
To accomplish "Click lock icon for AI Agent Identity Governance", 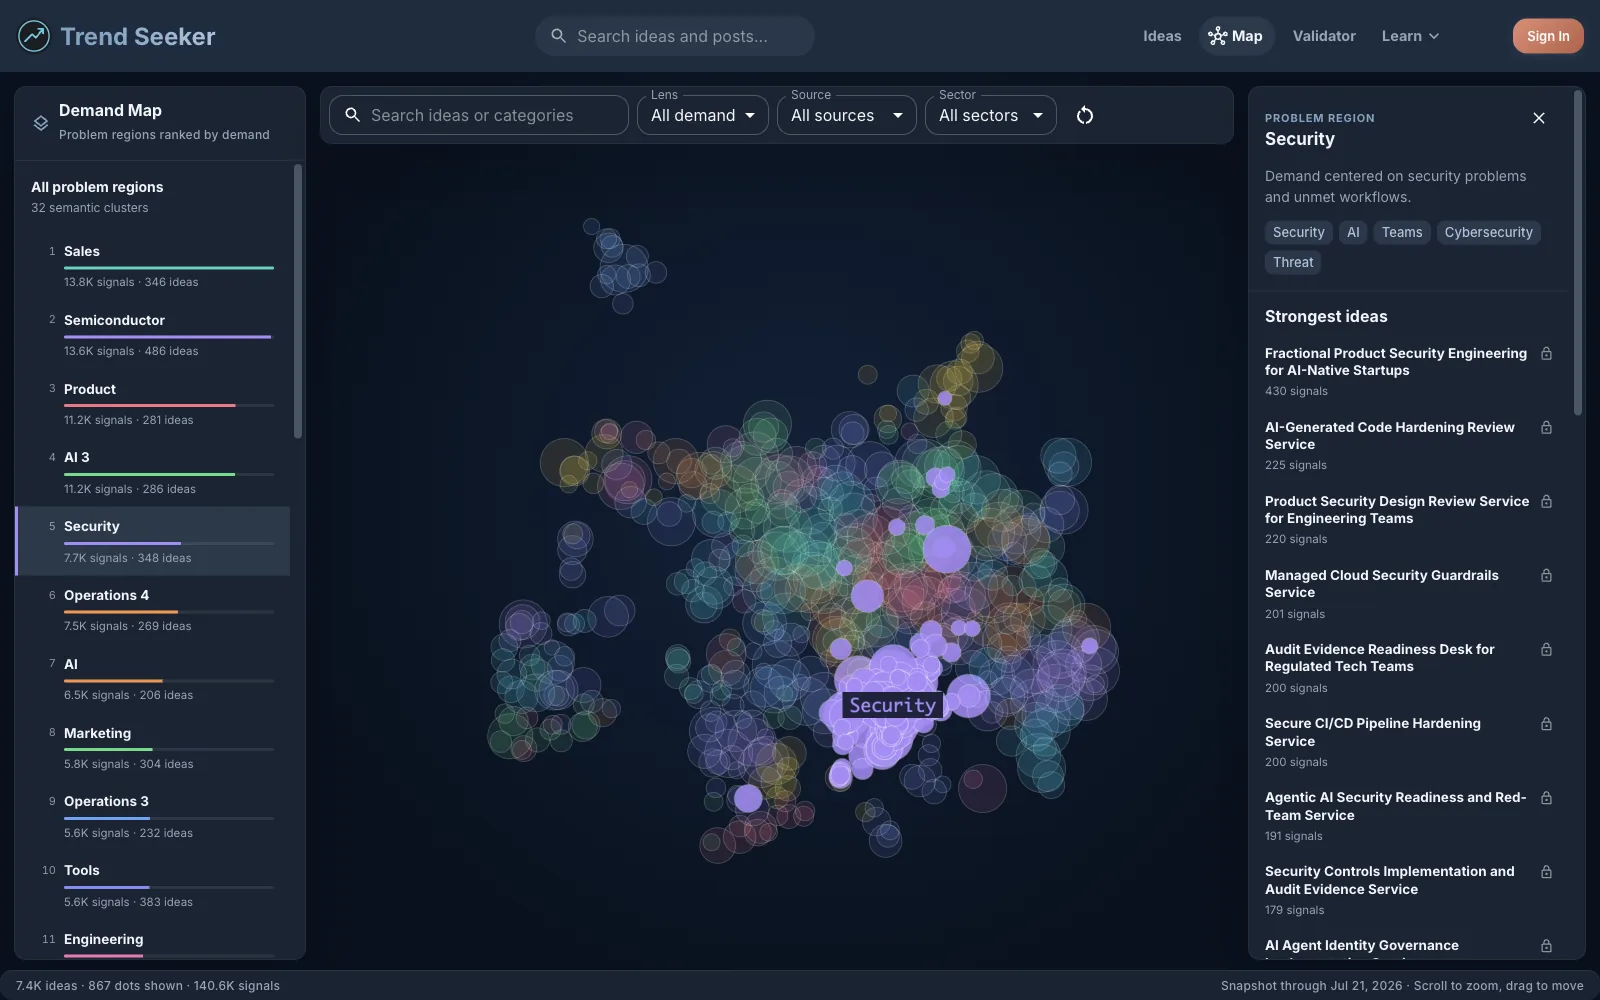I will point(1546,946).
